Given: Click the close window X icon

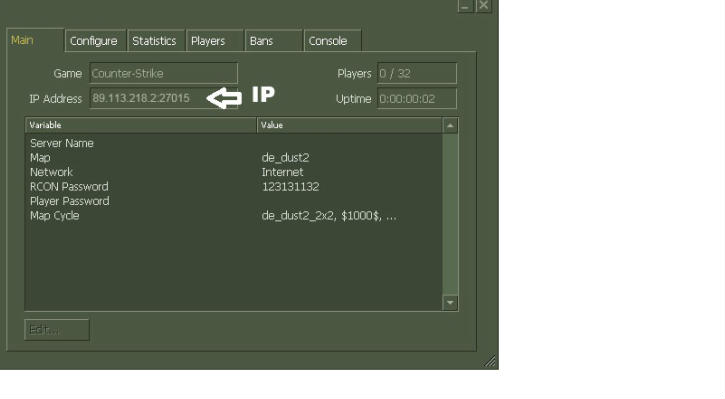Looking at the screenshot, I should [x=483, y=6].
